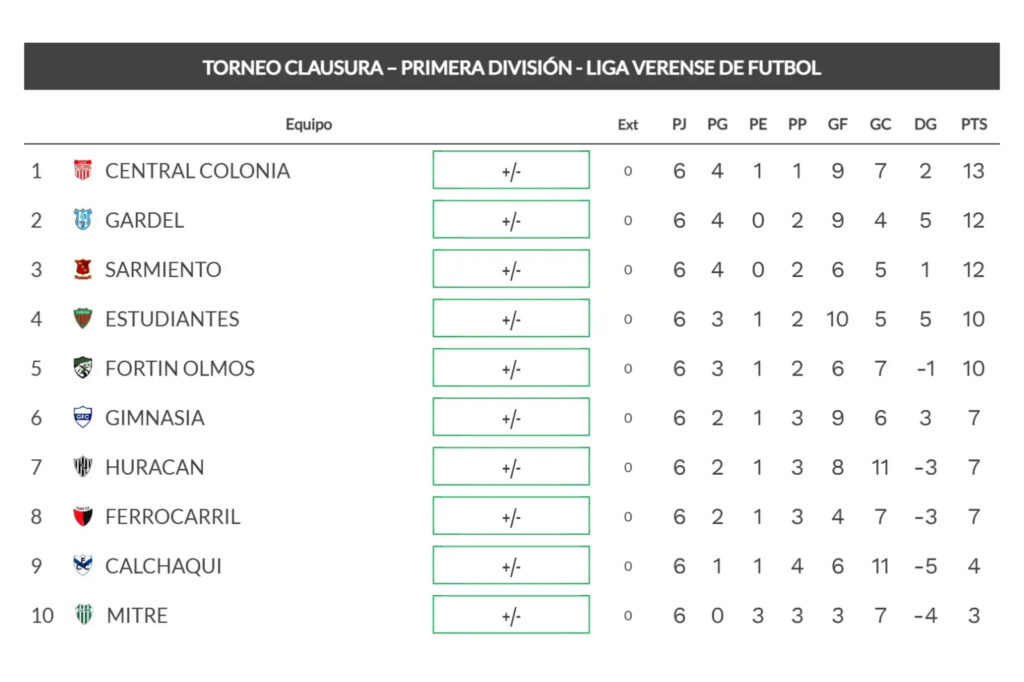Expand the +/- box for Central Colonia
The height and width of the screenshot is (682, 1024).
pyautogui.click(x=511, y=170)
